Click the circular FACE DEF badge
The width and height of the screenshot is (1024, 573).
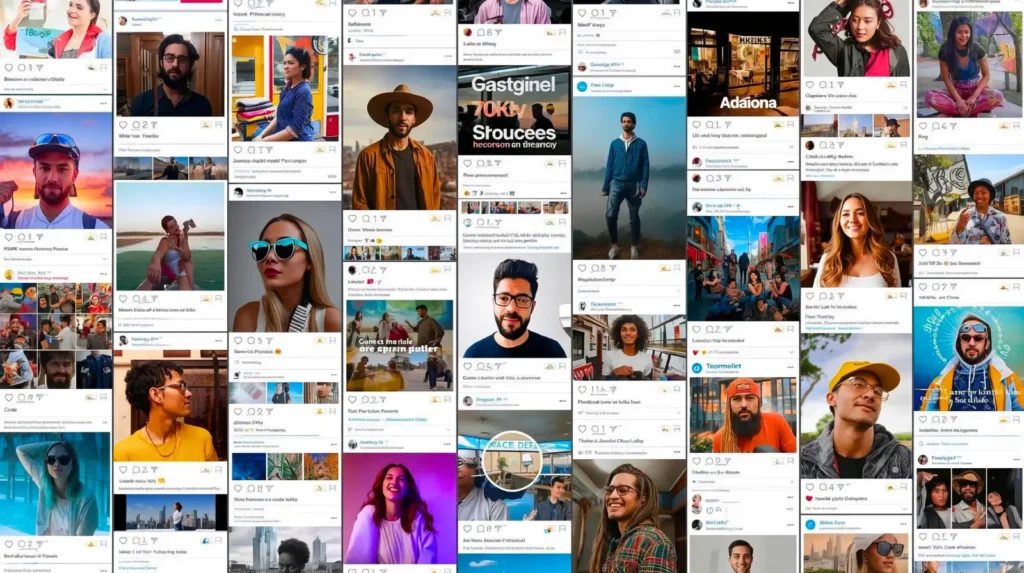coord(511,460)
